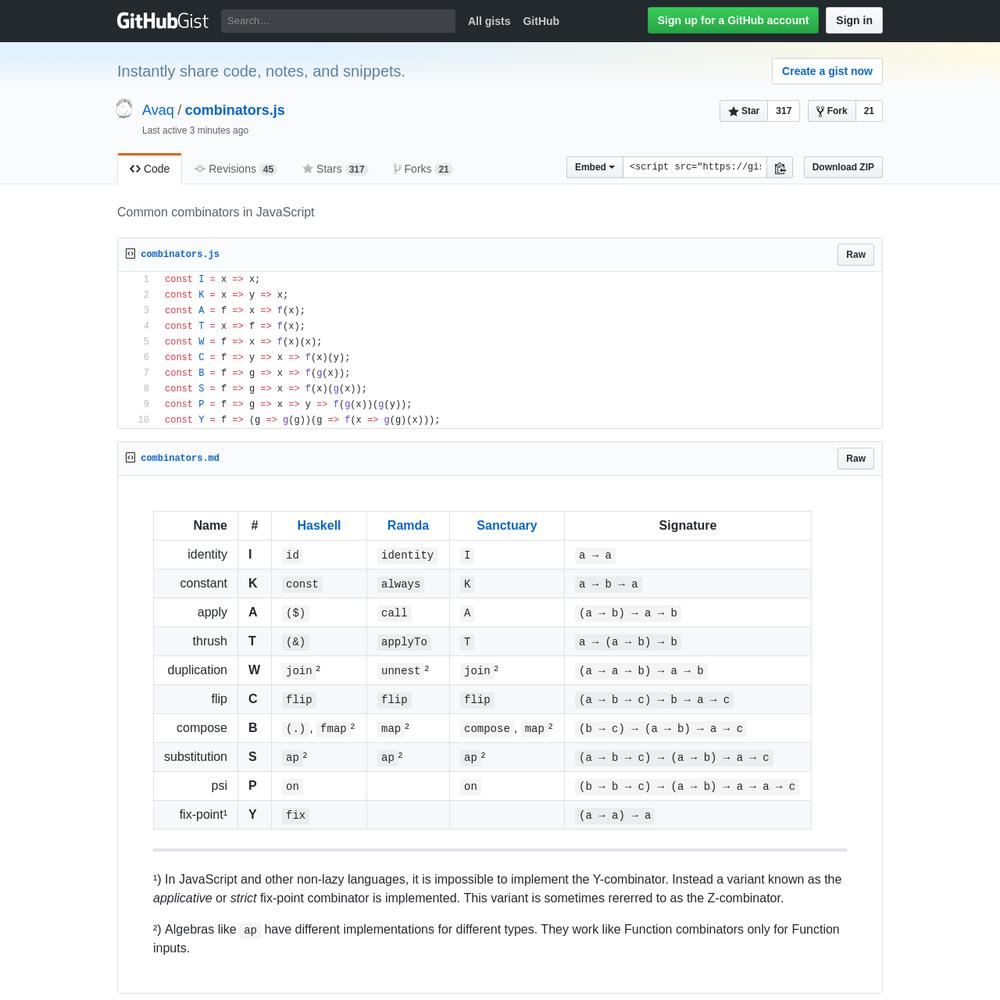Create a gist now
Viewport: 1000px width, 1000px height.
pyautogui.click(x=827, y=71)
